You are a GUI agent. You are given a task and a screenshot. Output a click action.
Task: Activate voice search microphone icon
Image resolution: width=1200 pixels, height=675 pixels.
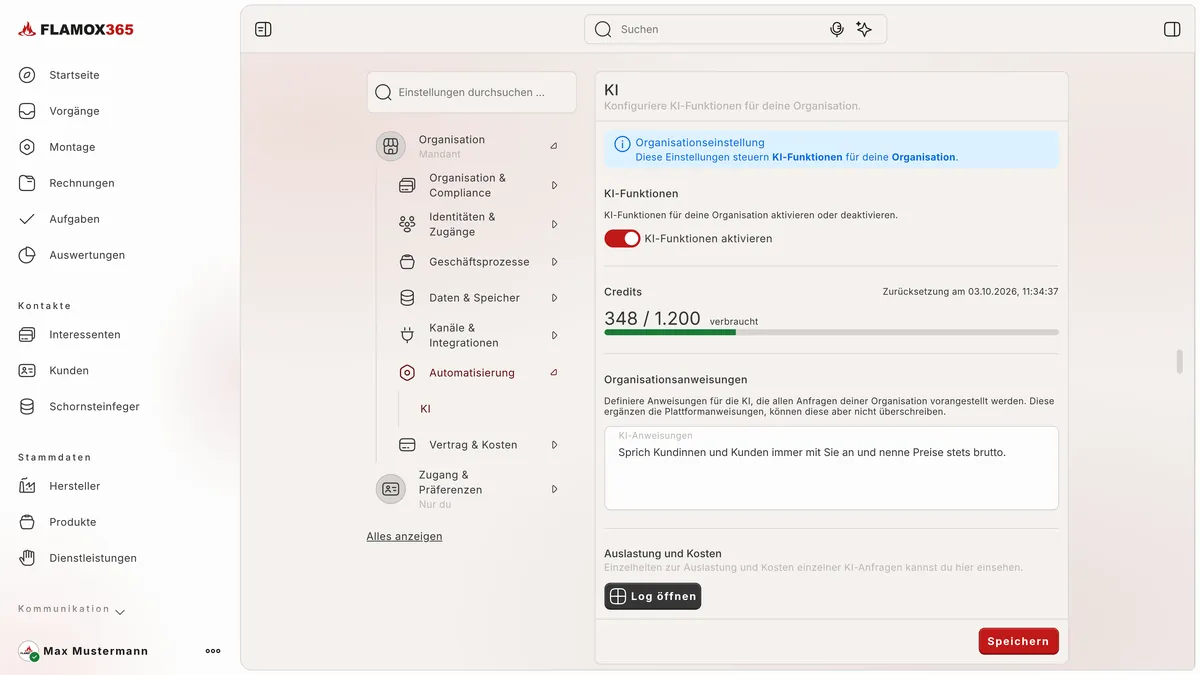pyautogui.click(x=837, y=29)
